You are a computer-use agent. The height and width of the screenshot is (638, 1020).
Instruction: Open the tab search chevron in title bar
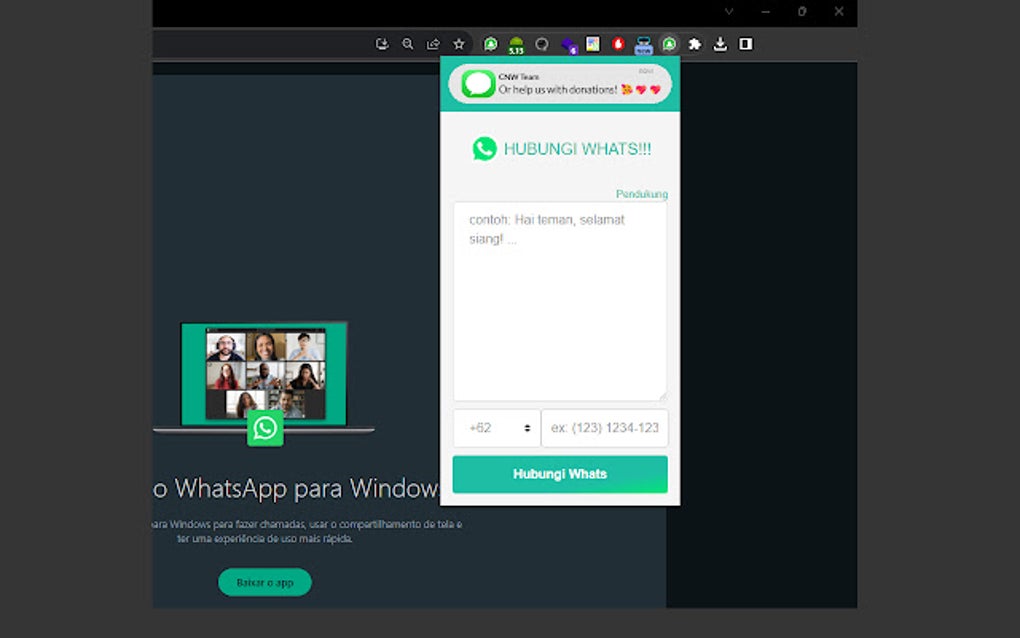(x=729, y=11)
